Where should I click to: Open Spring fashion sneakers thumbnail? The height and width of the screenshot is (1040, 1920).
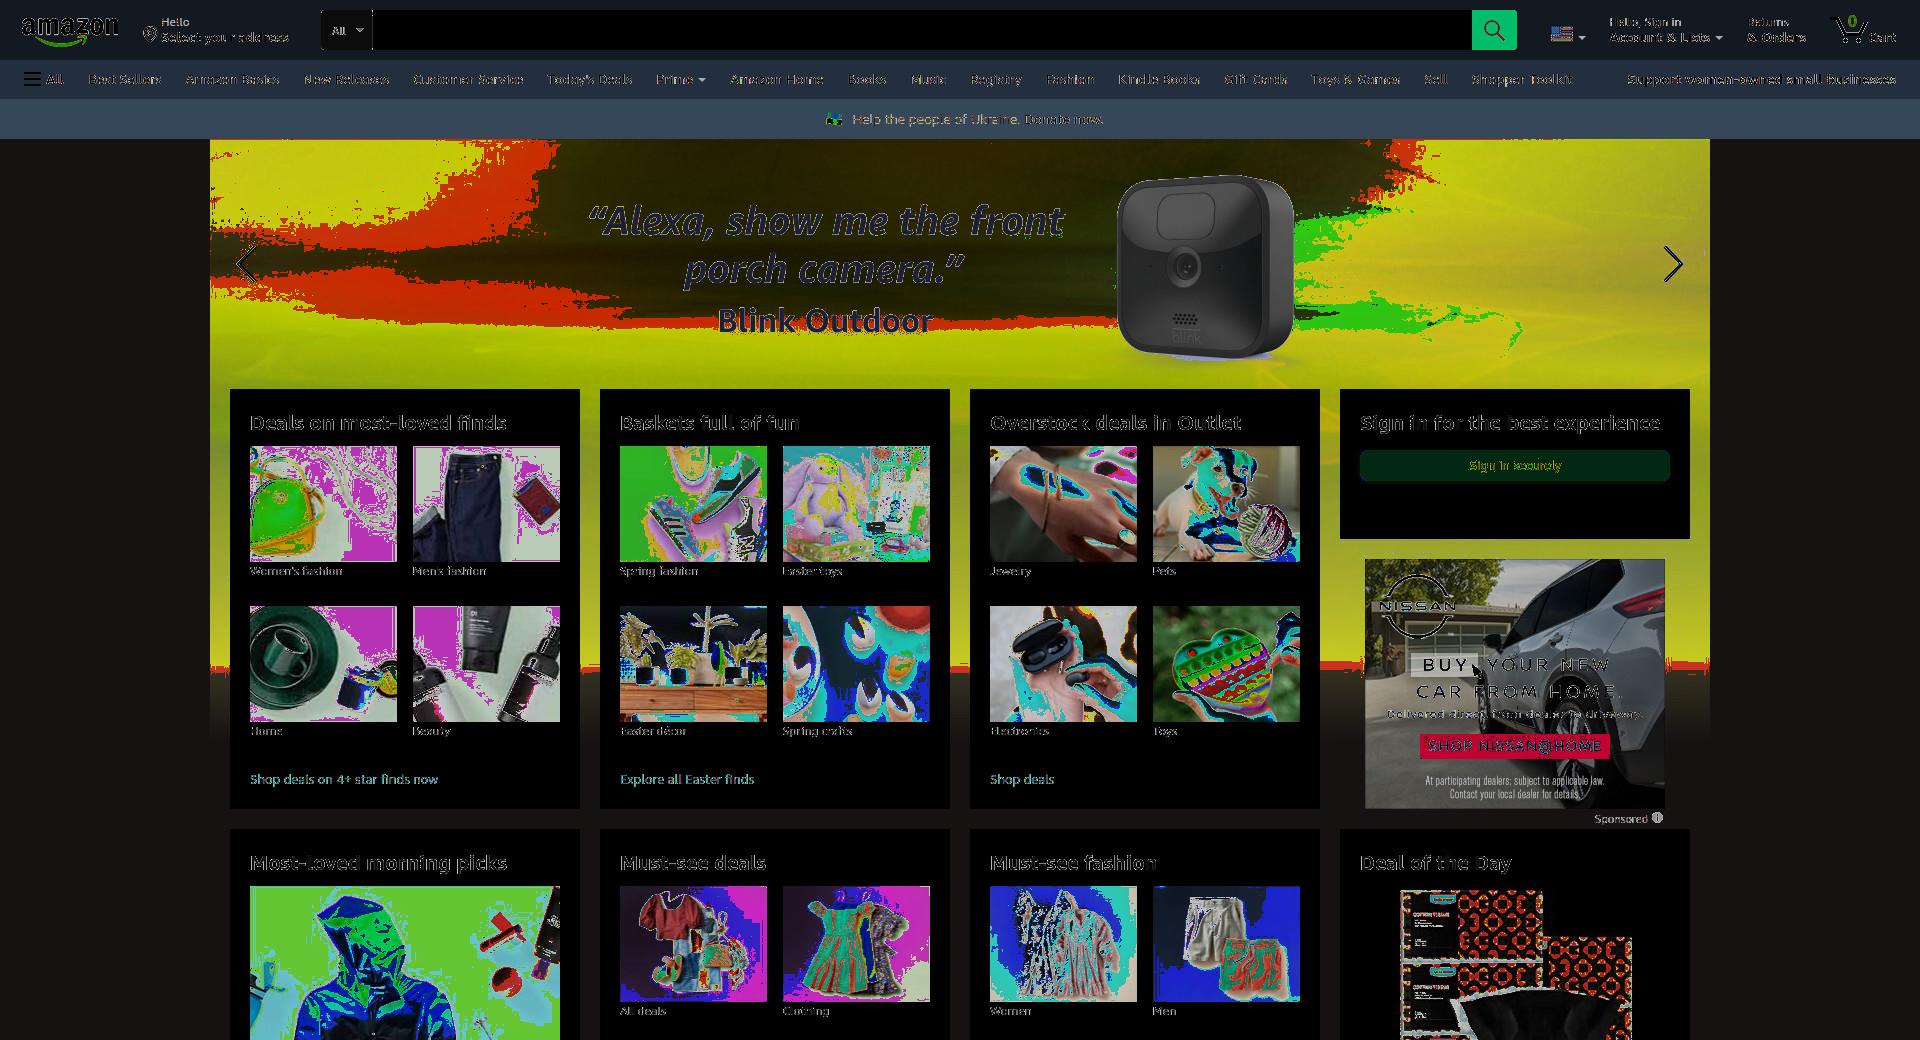click(693, 504)
